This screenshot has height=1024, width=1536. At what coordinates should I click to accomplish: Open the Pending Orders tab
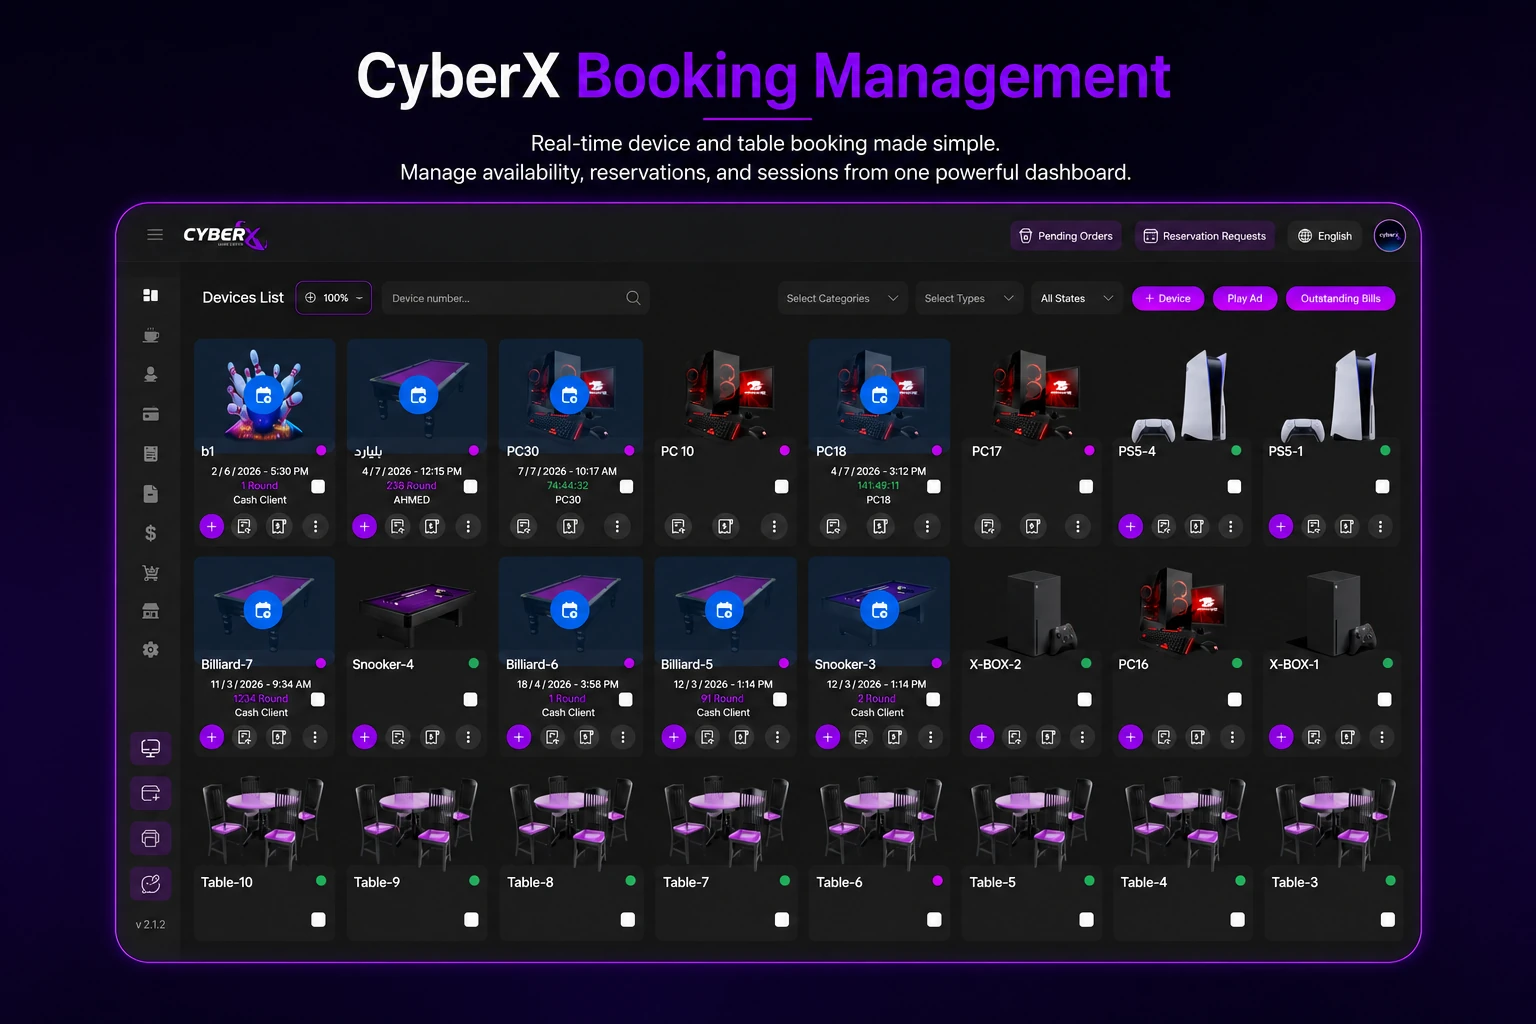[x=1066, y=236]
